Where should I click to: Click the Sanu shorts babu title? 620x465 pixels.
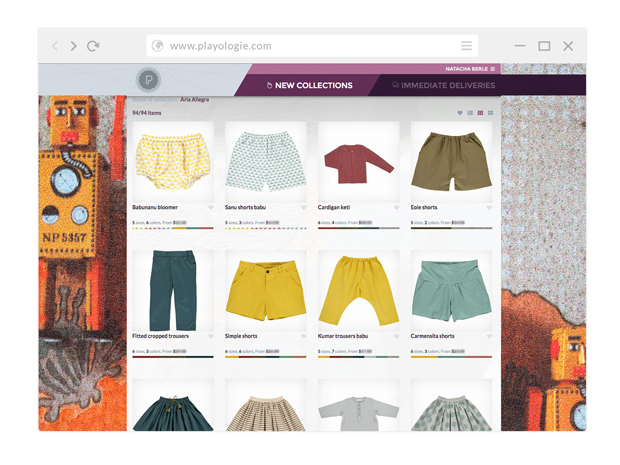coord(246,207)
